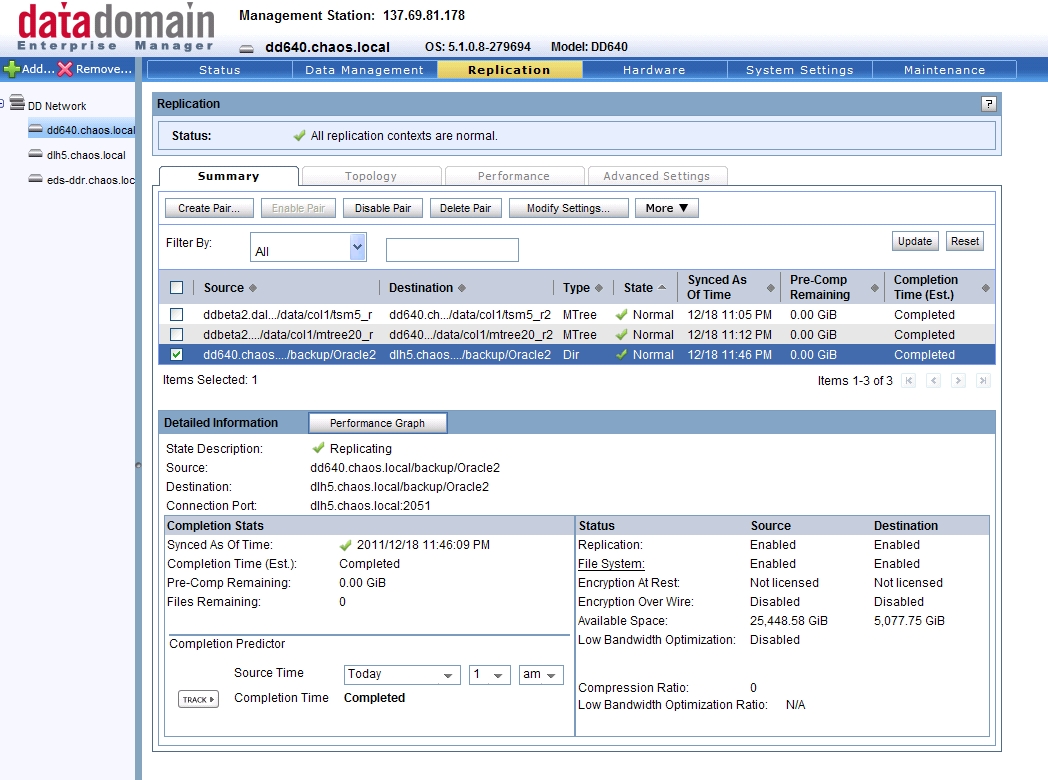Open the Filter By dropdown
This screenshot has height=780, width=1048.
click(357, 247)
